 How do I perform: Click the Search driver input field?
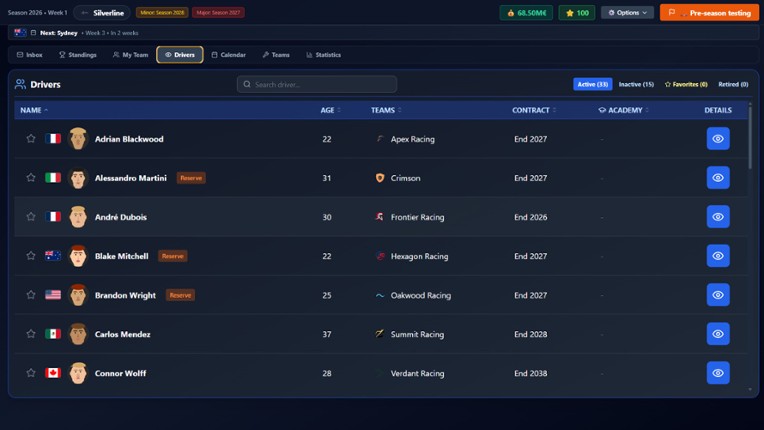(317, 84)
